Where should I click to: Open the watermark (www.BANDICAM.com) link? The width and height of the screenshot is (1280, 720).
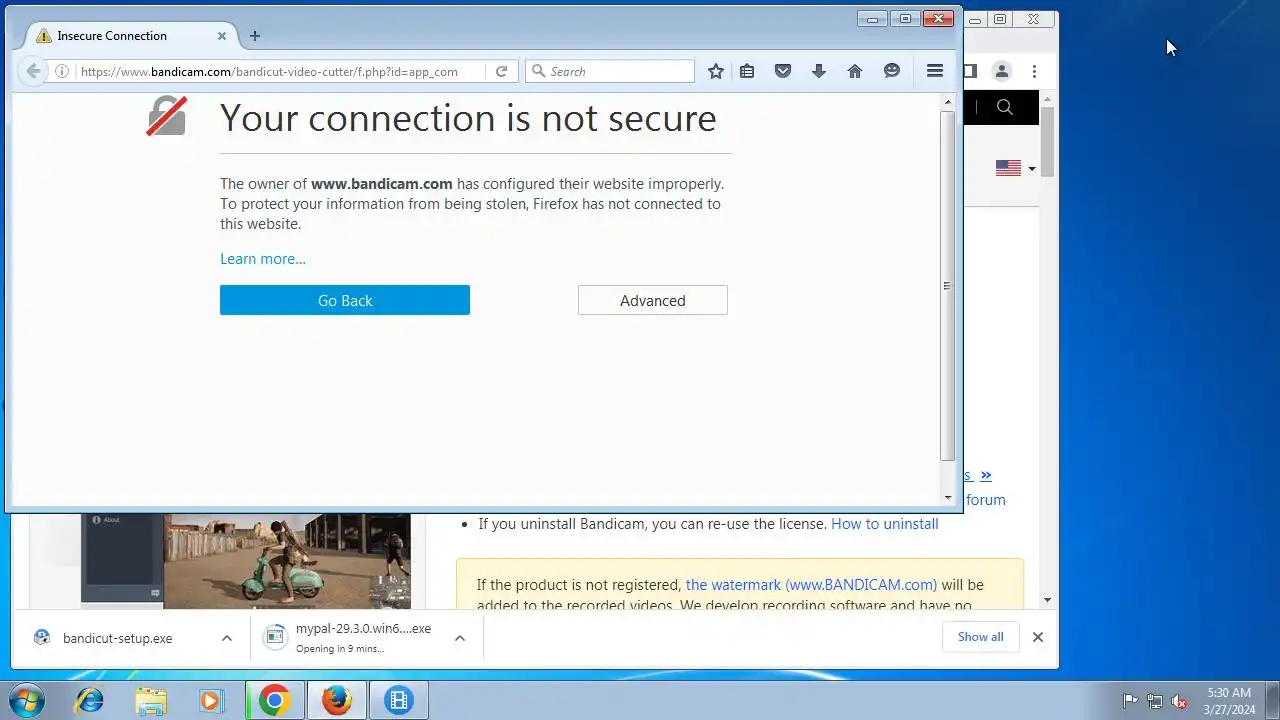pos(811,585)
